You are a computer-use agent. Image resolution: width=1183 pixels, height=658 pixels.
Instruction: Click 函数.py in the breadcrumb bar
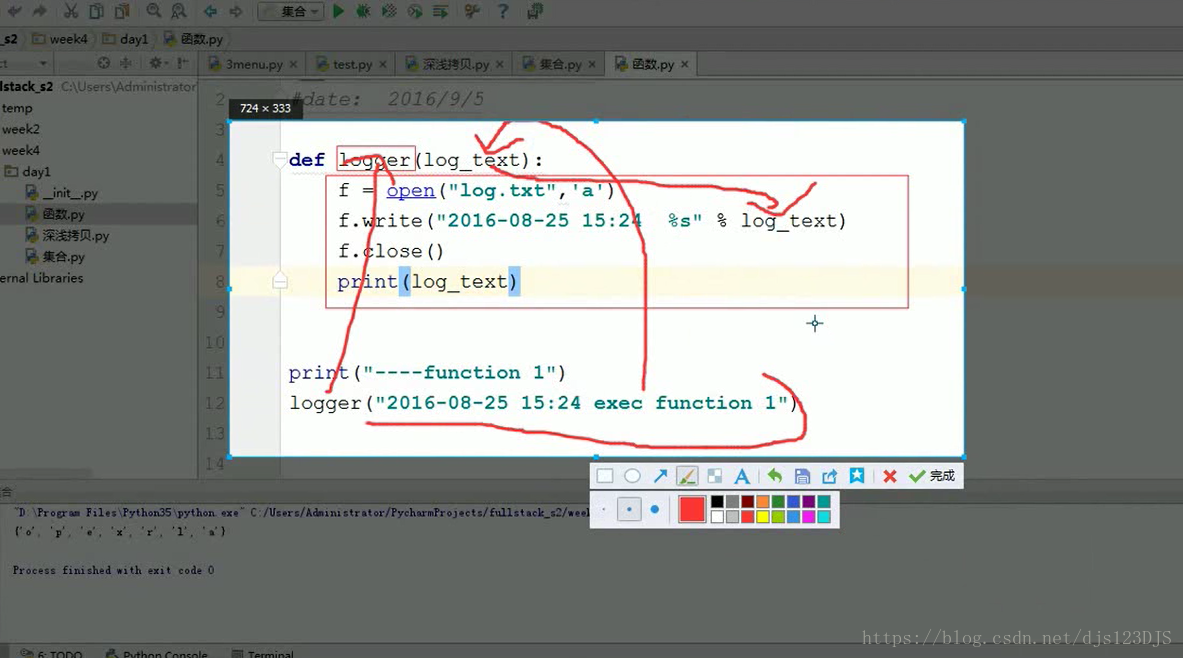[x=194, y=38]
